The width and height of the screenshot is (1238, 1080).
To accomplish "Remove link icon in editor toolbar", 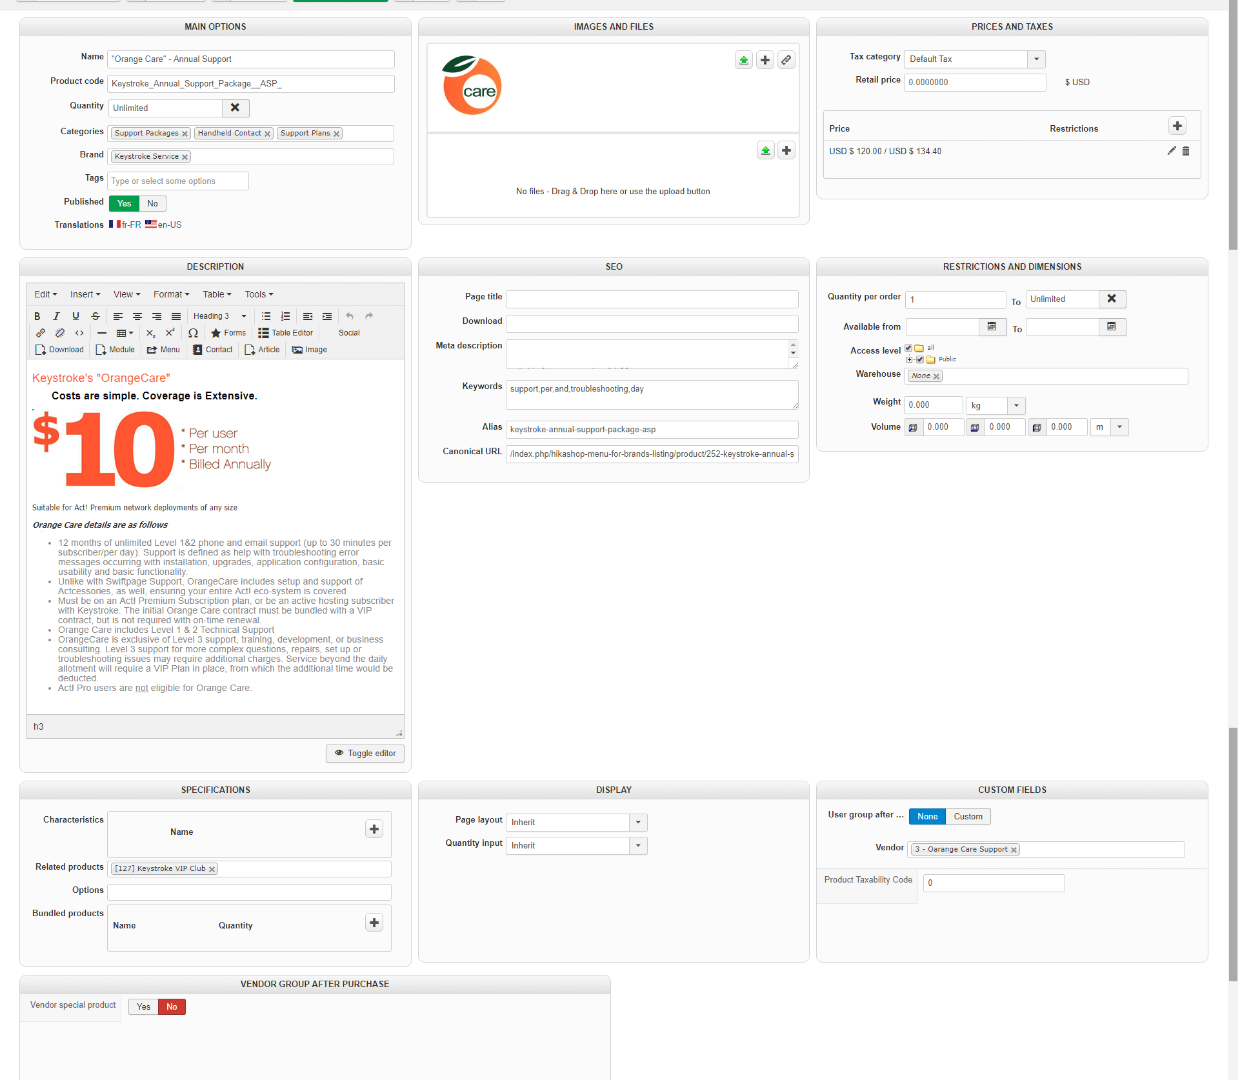I will coord(60,333).
